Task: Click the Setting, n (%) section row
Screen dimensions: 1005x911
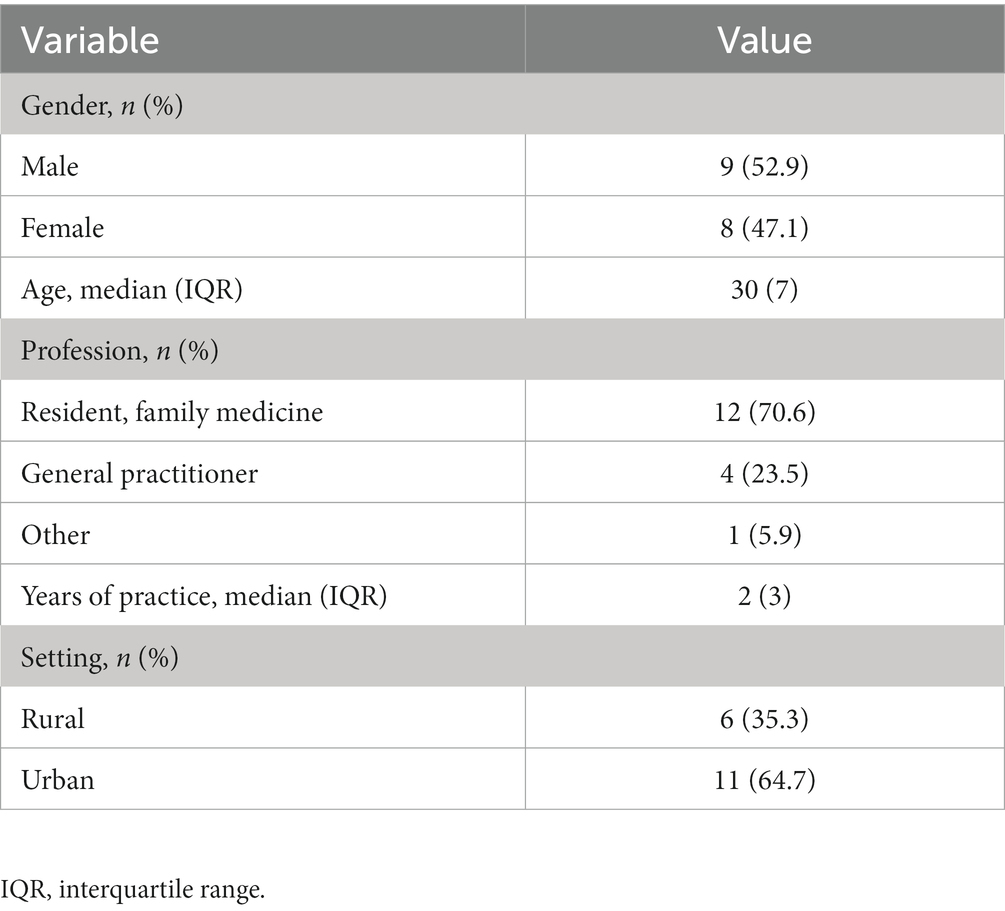Action: pyautogui.click(x=502, y=656)
